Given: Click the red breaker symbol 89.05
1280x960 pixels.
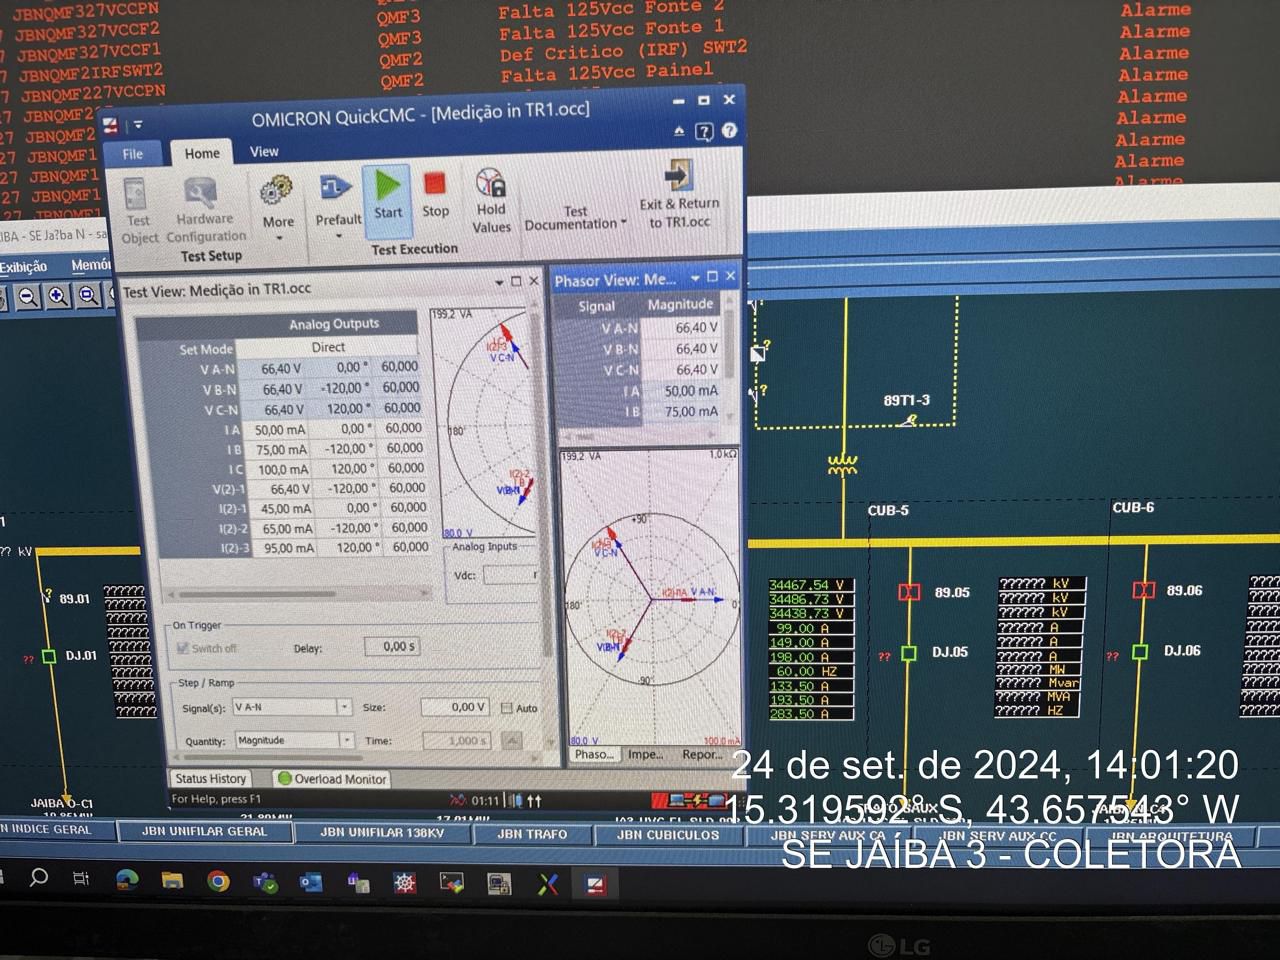Looking at the screenshot, I should click(x=909, y=592).
